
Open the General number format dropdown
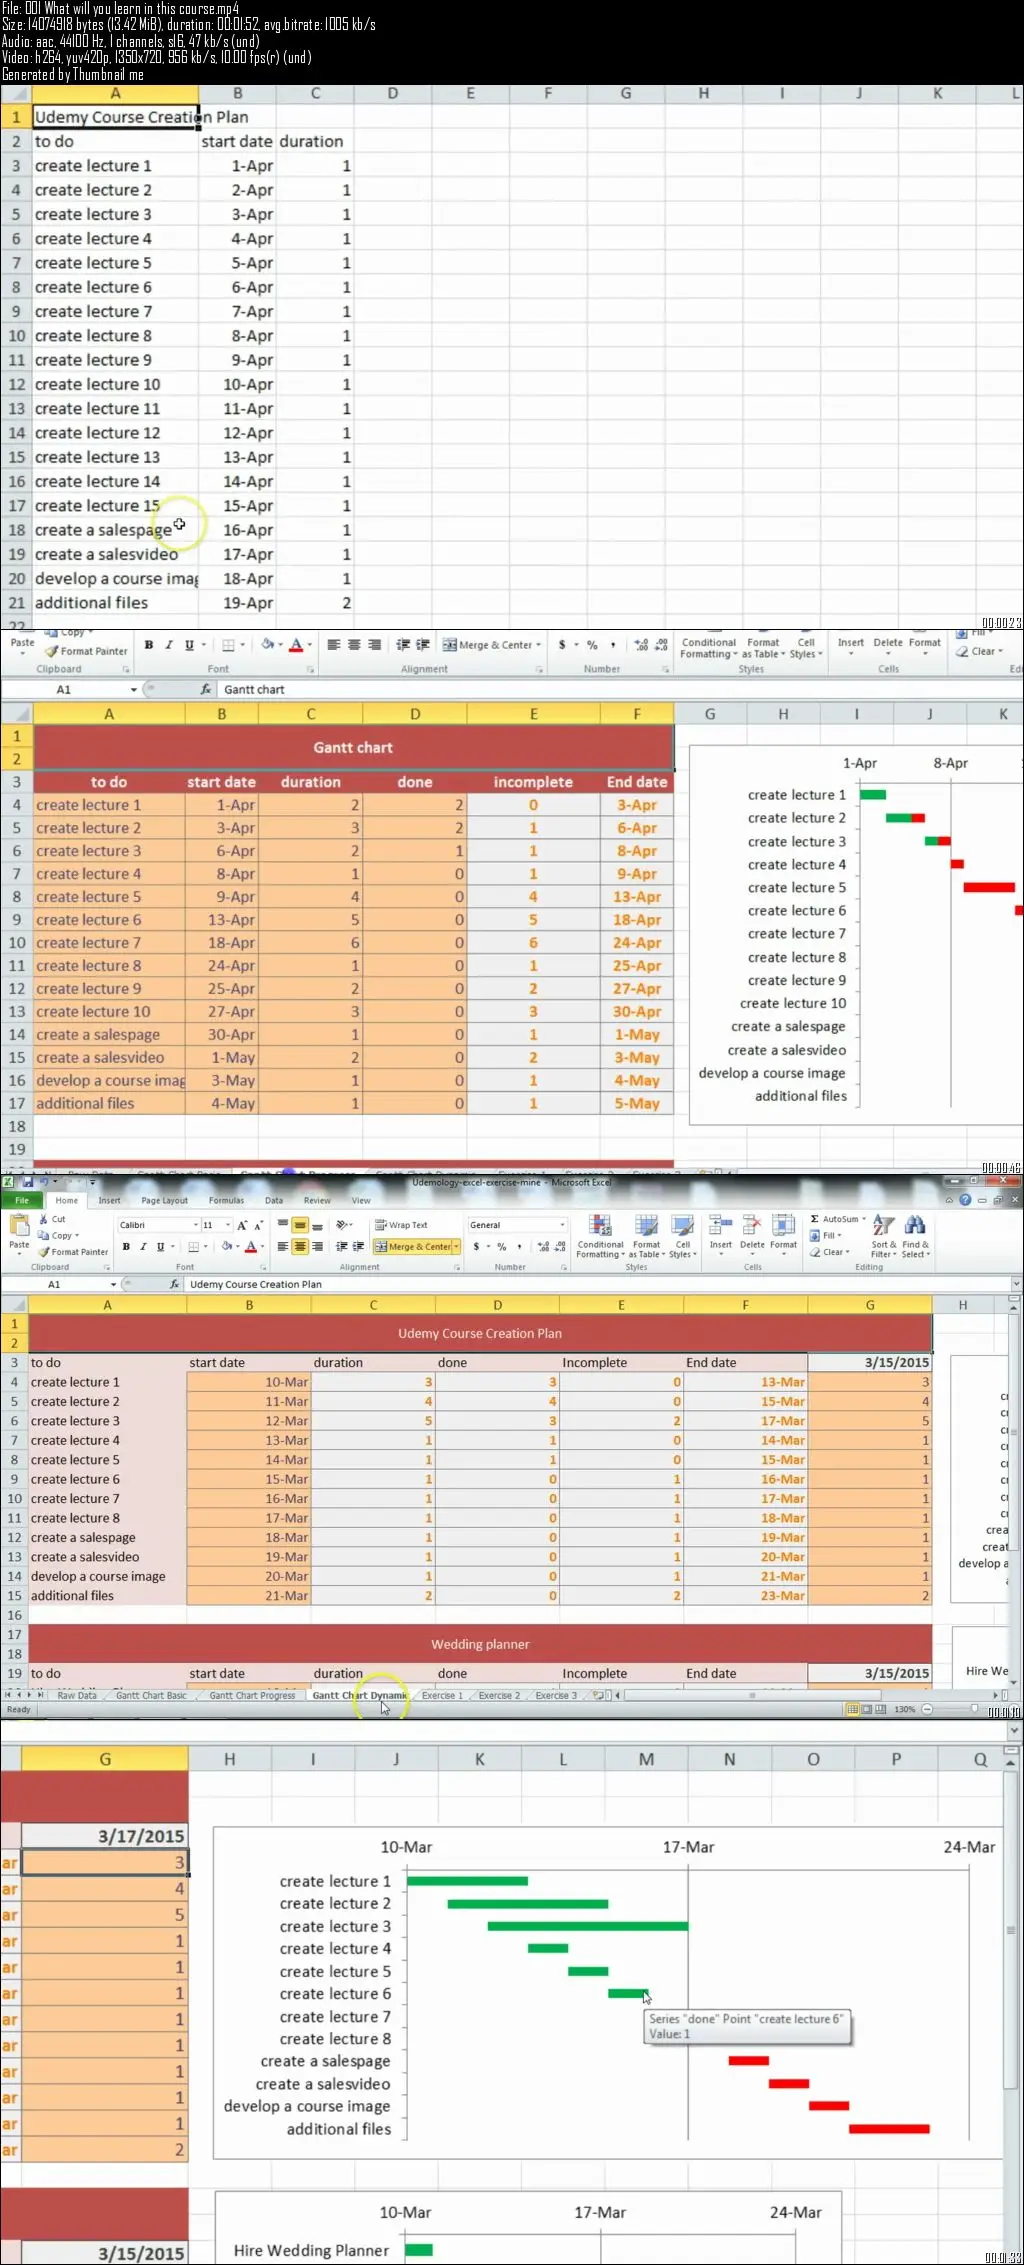[x=562, y=1225]
